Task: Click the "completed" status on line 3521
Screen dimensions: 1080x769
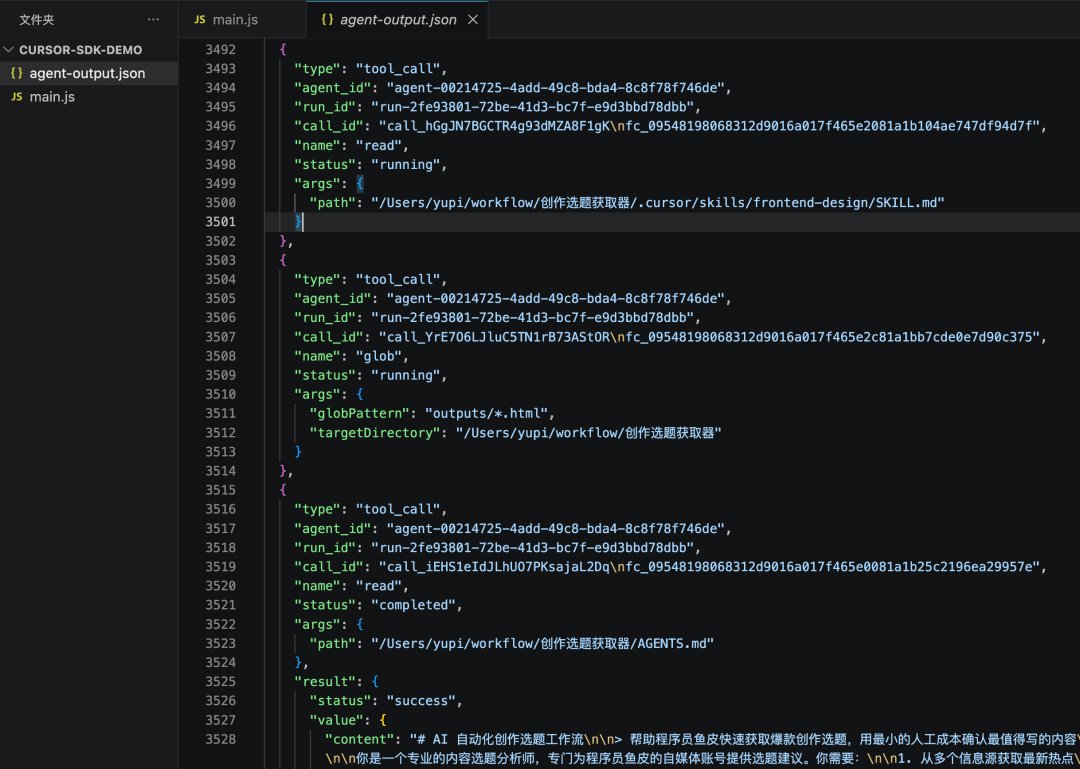Action: 413,605
